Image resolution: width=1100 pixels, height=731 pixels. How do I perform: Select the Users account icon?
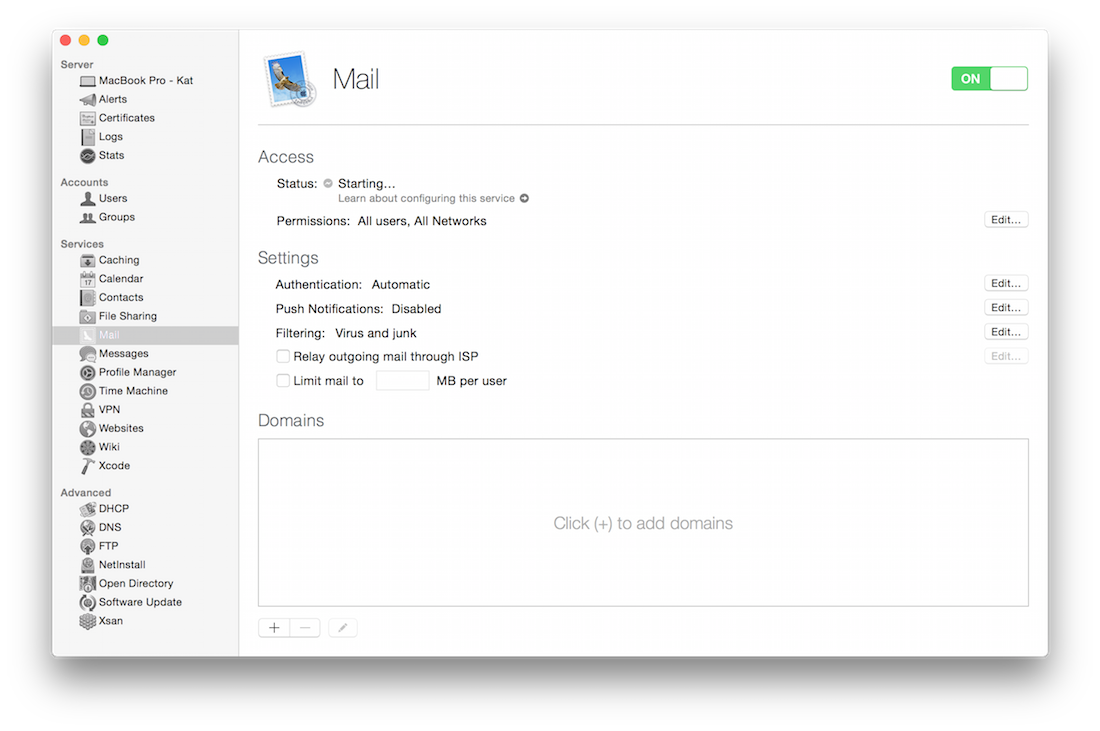88,199
